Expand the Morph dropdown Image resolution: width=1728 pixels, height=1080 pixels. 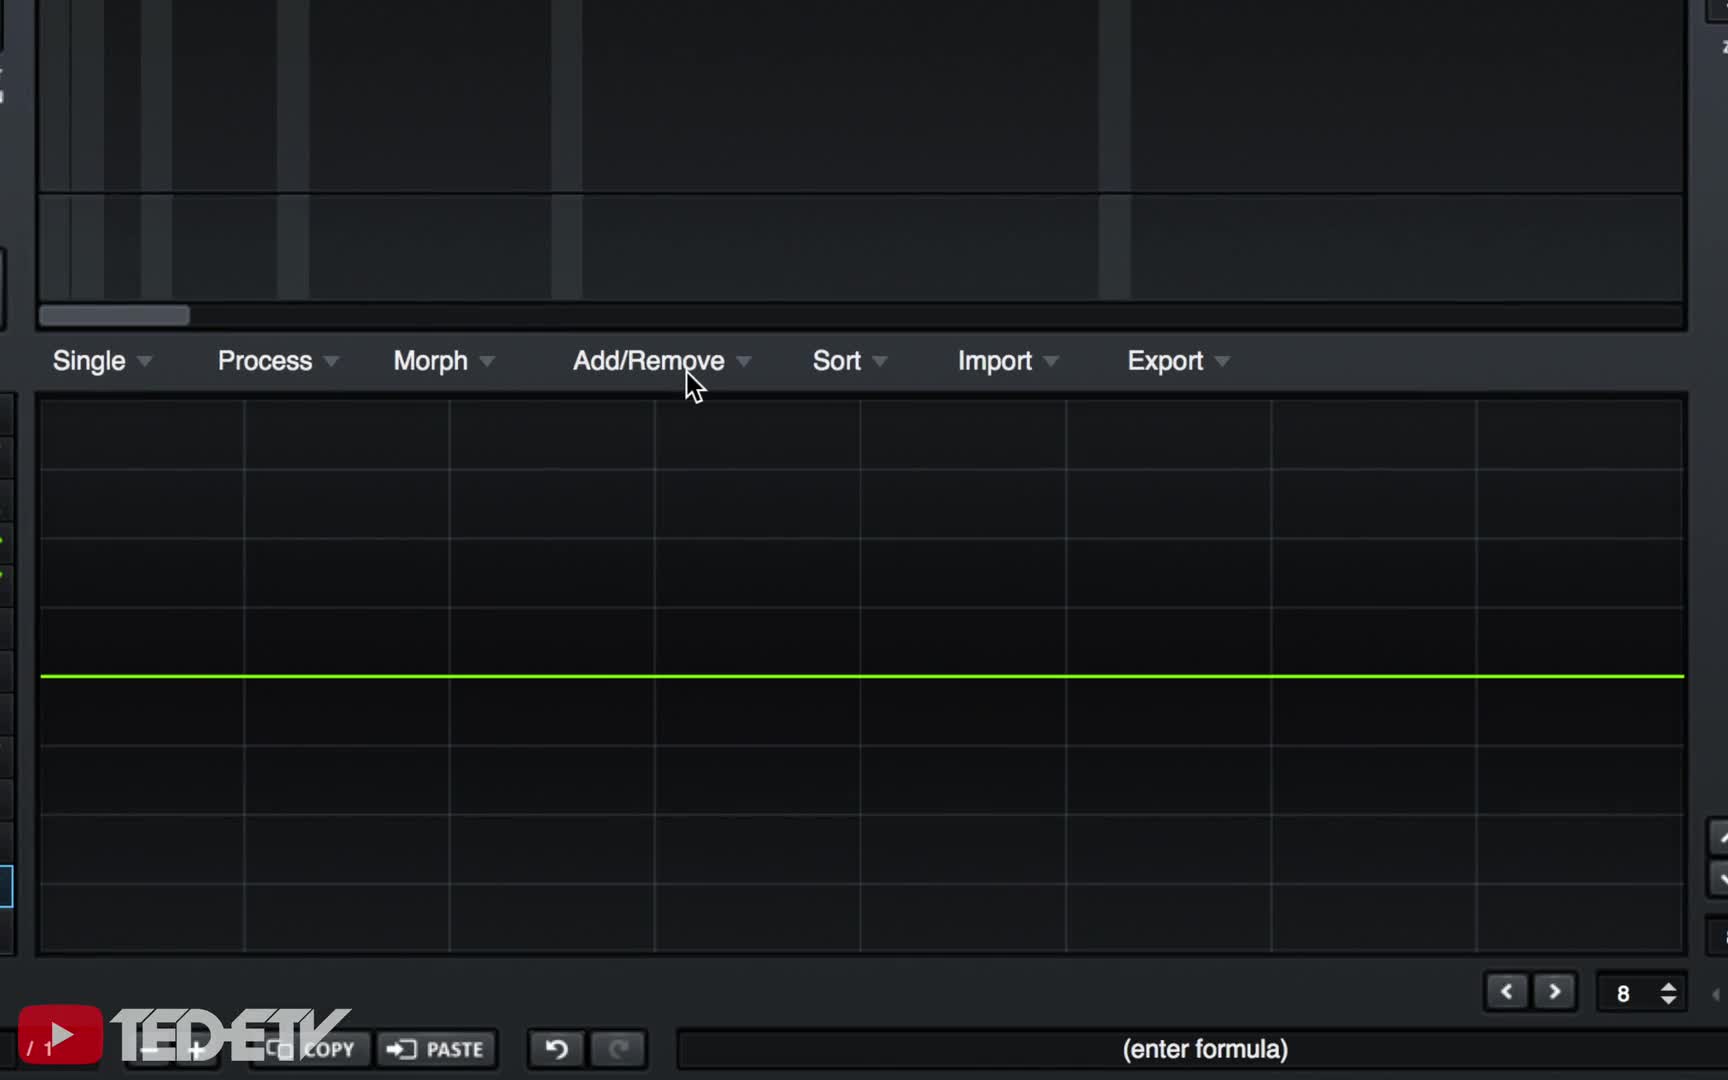(x=443, y=361)
